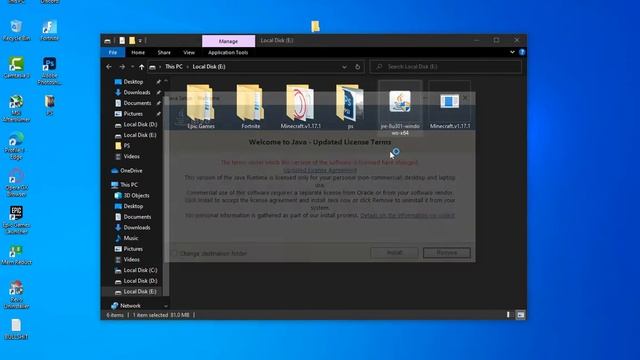This screenshot has height=360, width=640.
Task: Open Mem Reduct desktop shortcut
Action: [x=16, y=255]
